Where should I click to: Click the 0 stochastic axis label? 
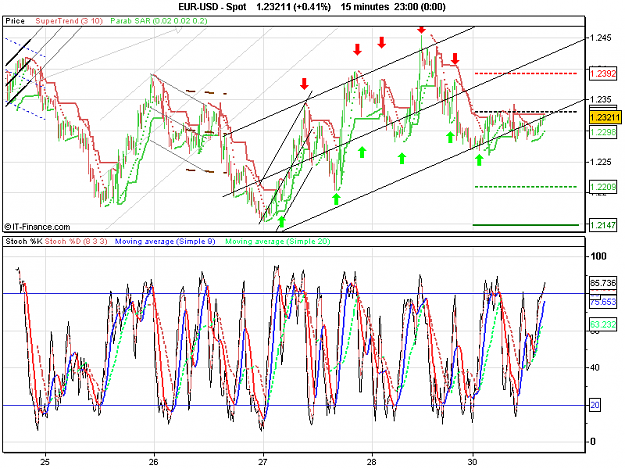(x=594, y=442)
